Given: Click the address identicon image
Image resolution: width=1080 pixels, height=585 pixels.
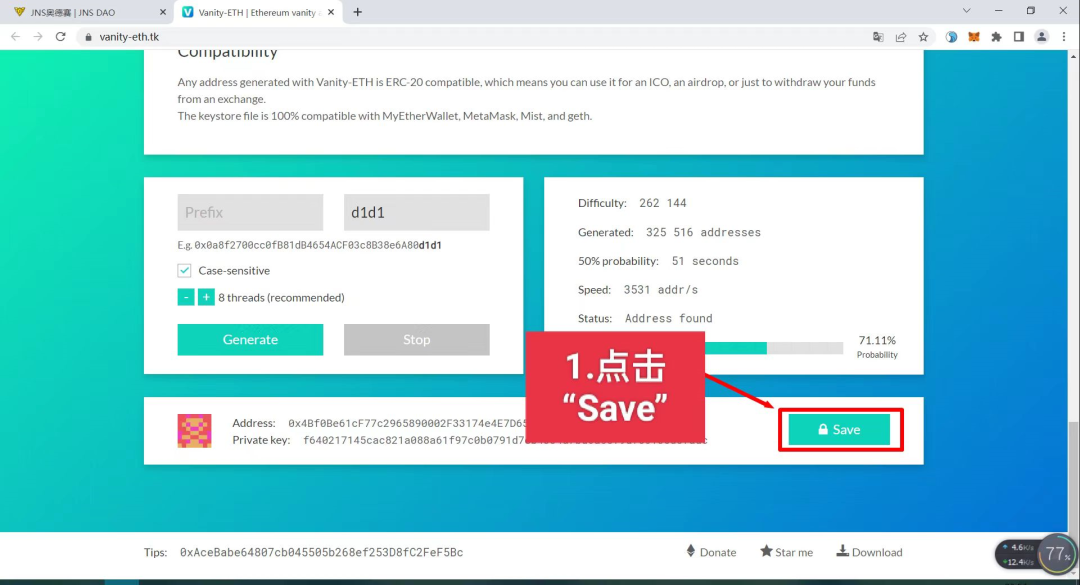Looking at the screenshot, I should point(194,431).
